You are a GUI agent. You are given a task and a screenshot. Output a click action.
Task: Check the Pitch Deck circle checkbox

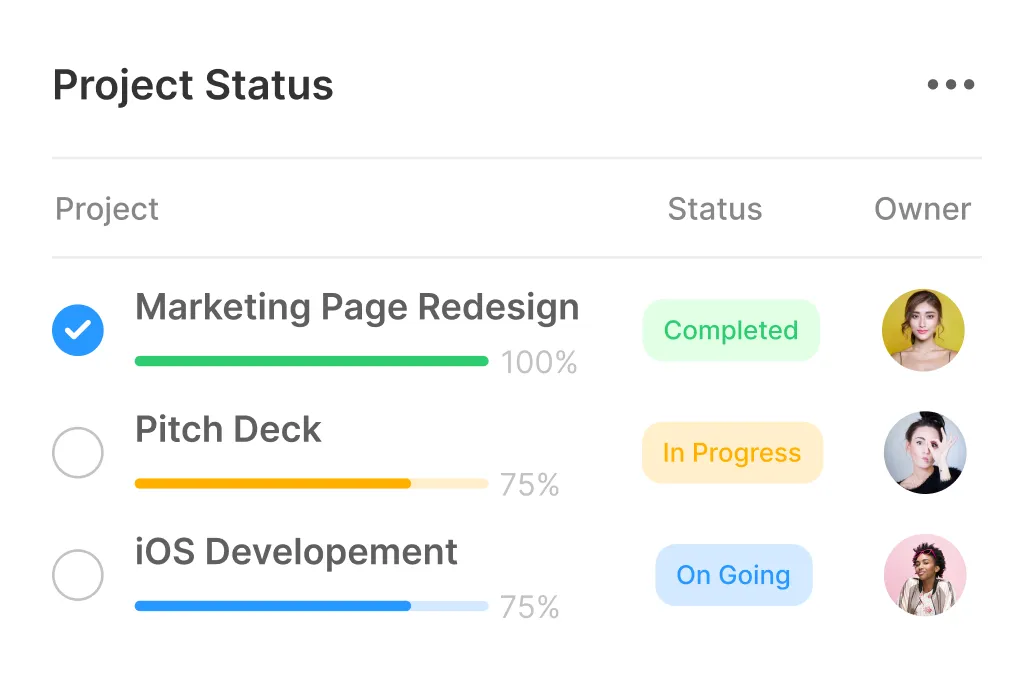[x=78, y=453]
